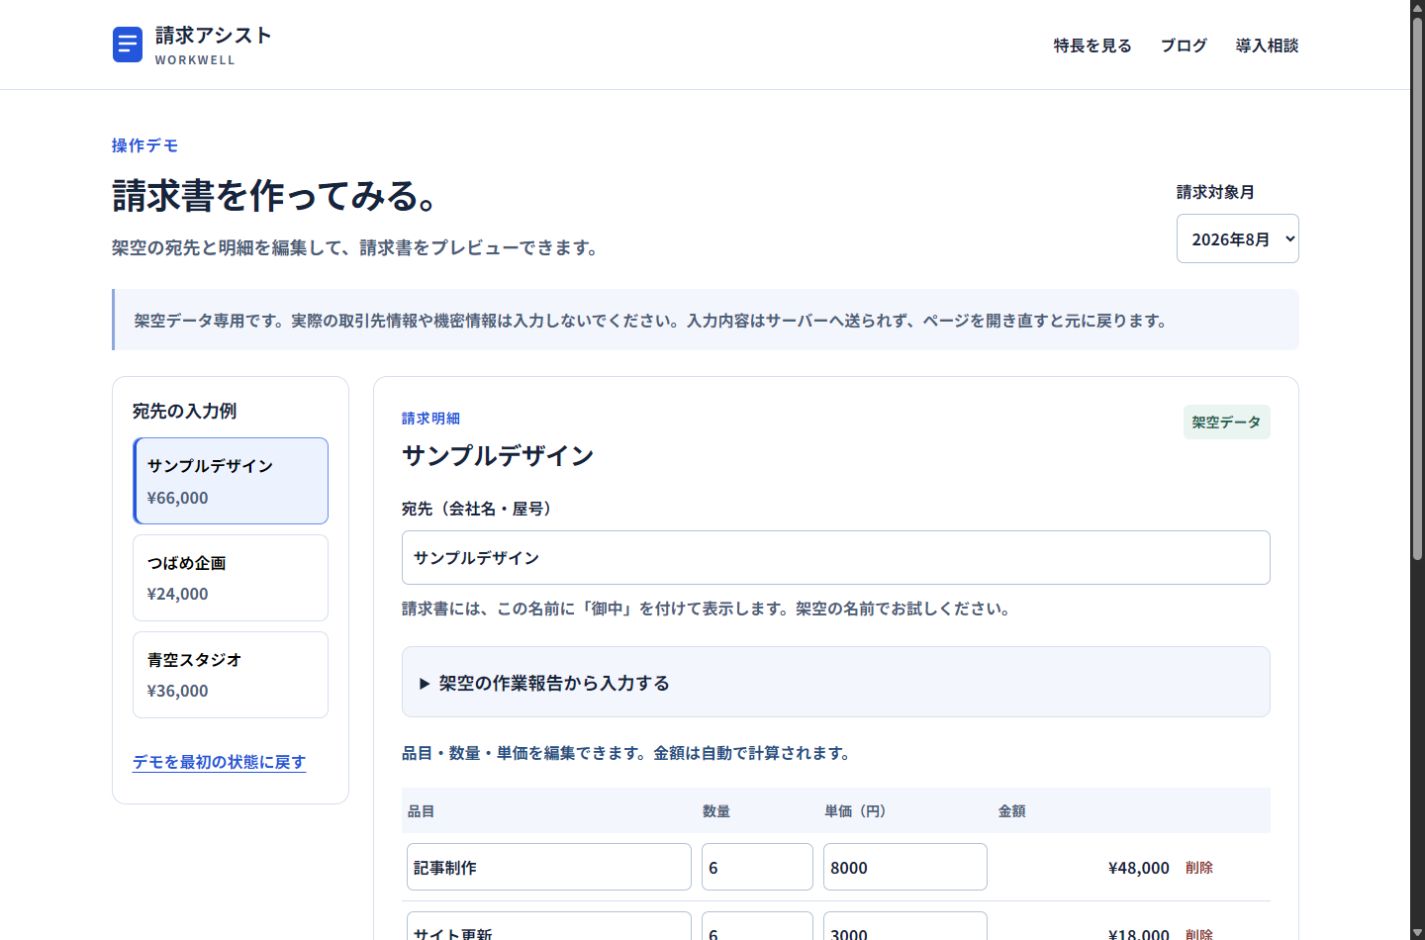Choose the つばめ企画 recipient card
1425x940 pixels.
(231, 578)
